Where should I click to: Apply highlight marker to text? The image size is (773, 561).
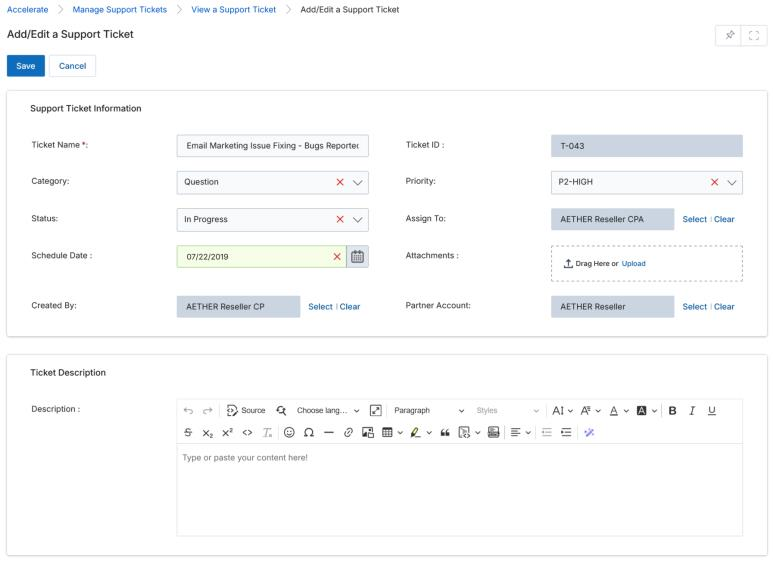tap(416, 433)
